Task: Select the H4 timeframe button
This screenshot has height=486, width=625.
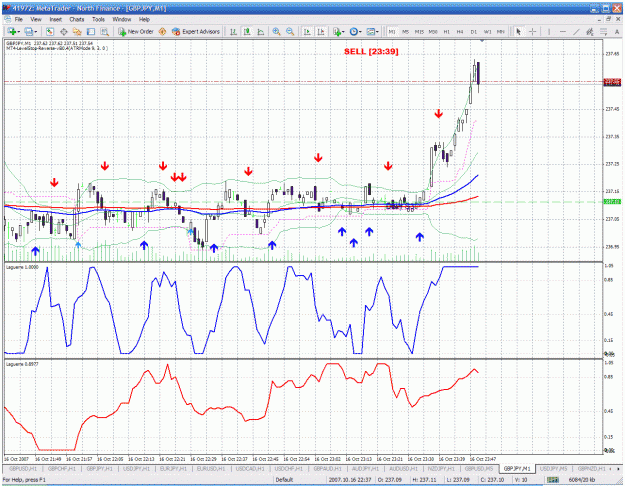Action: click(460, 31)
